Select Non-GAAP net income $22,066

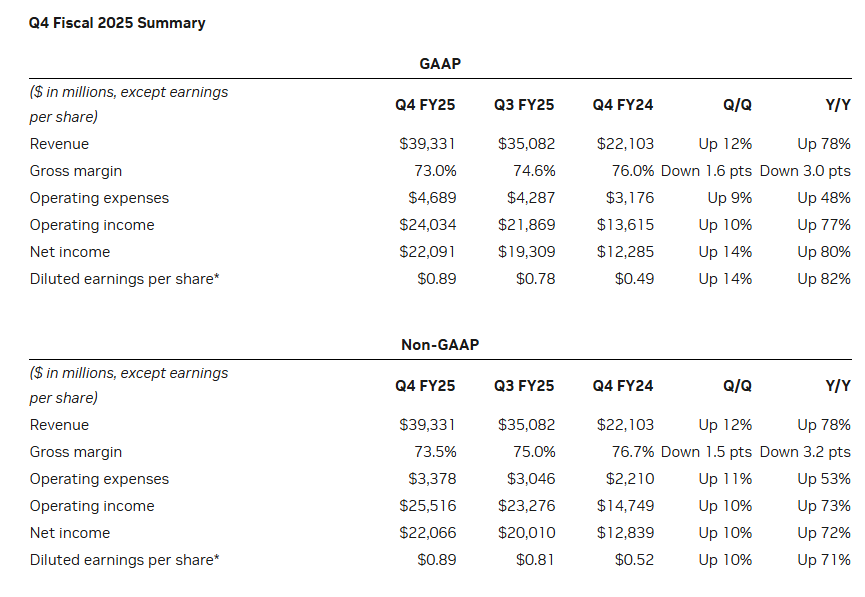click(x=427, y=533)
